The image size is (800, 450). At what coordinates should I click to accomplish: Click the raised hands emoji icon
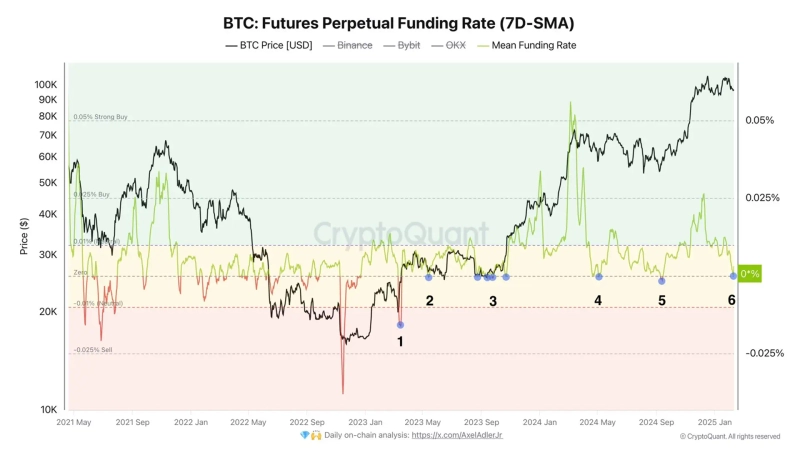(x=317, y=436)
